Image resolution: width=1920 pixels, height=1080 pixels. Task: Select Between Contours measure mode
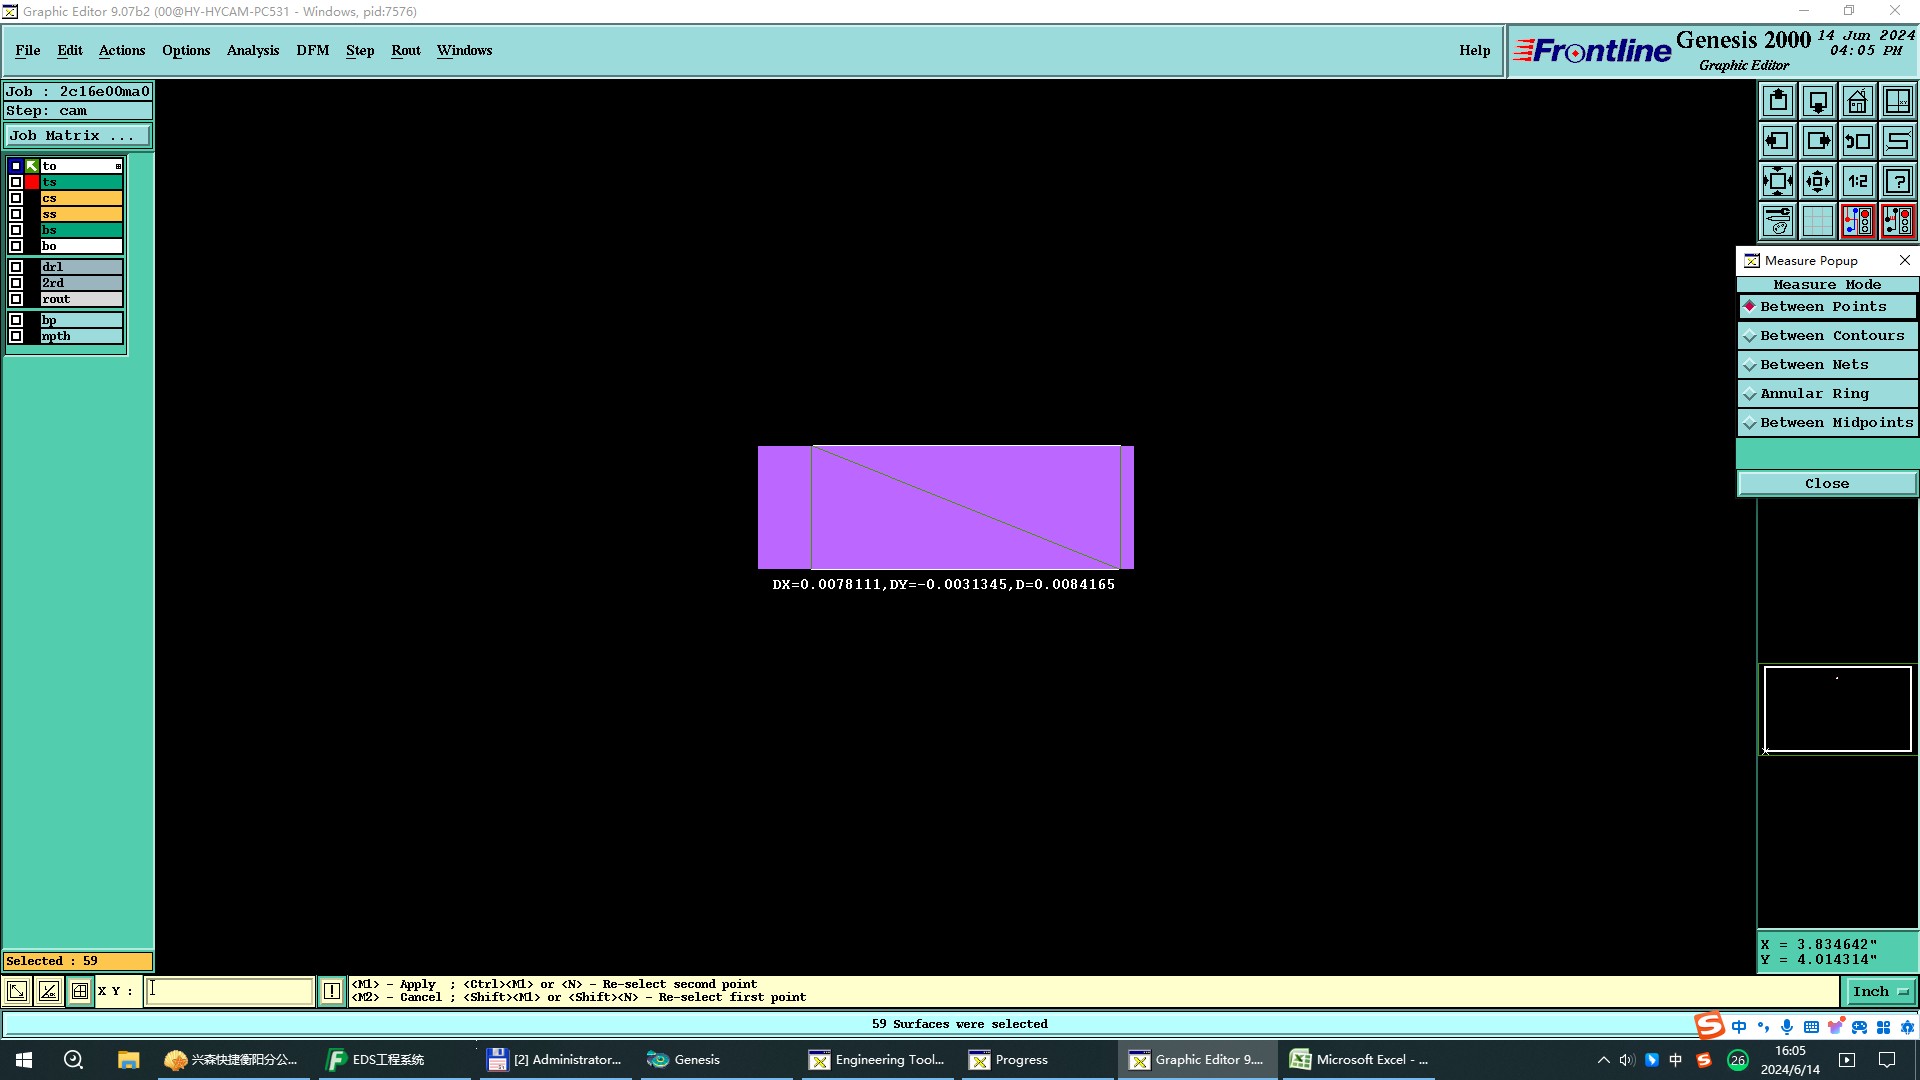(1827, 336)
